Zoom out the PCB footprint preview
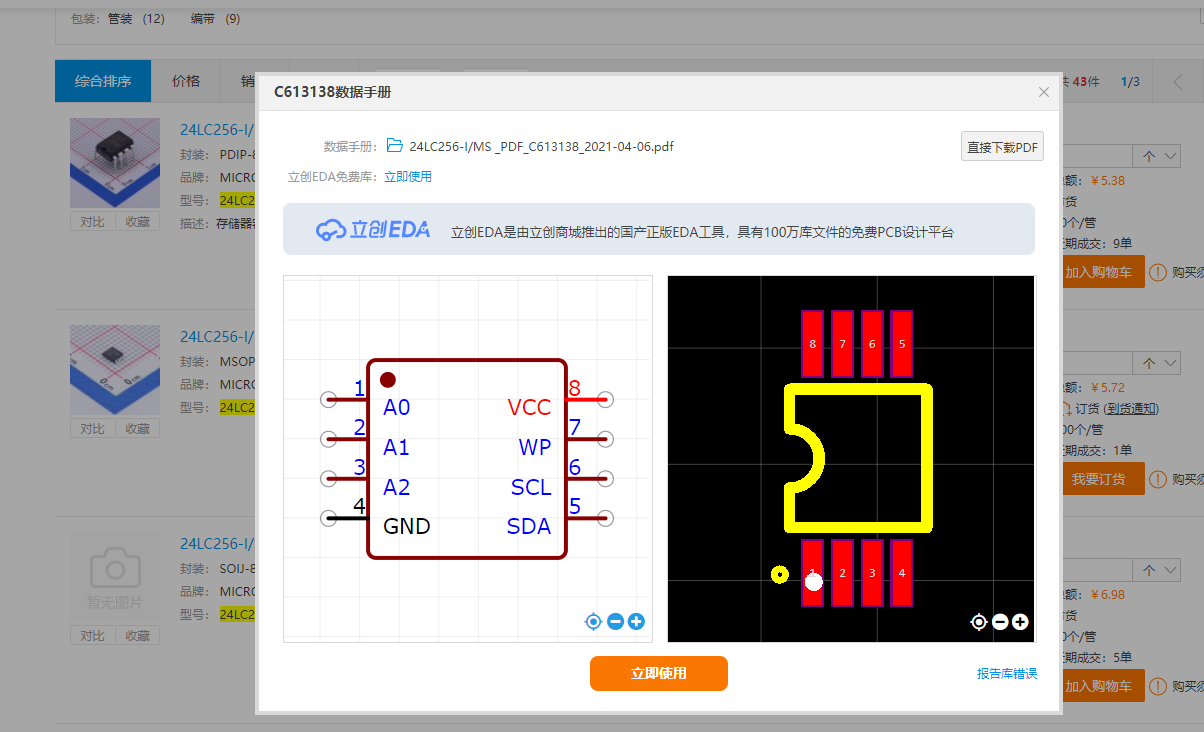This screenshot has height=732, width=1204. [x=1000, y=622]
